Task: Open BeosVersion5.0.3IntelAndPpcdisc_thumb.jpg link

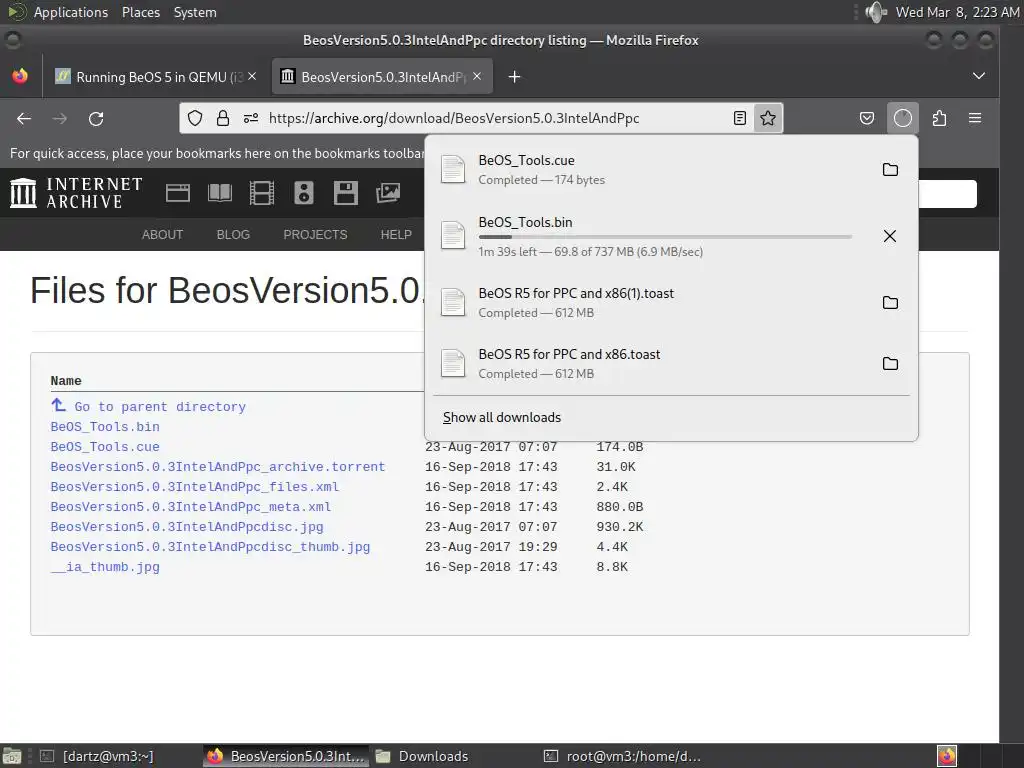Action: click(210, 547)
